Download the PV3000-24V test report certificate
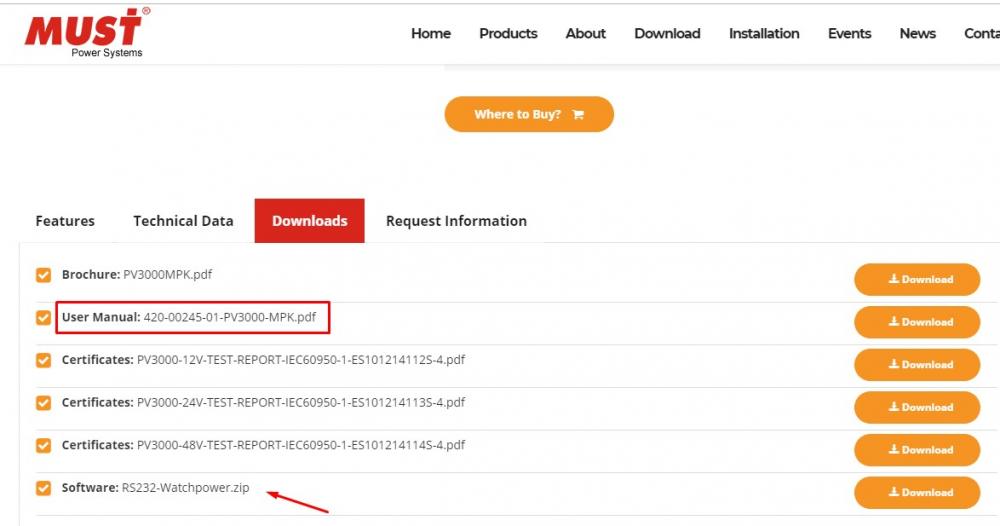This screenshot has height=526, width=1000. 916,407
